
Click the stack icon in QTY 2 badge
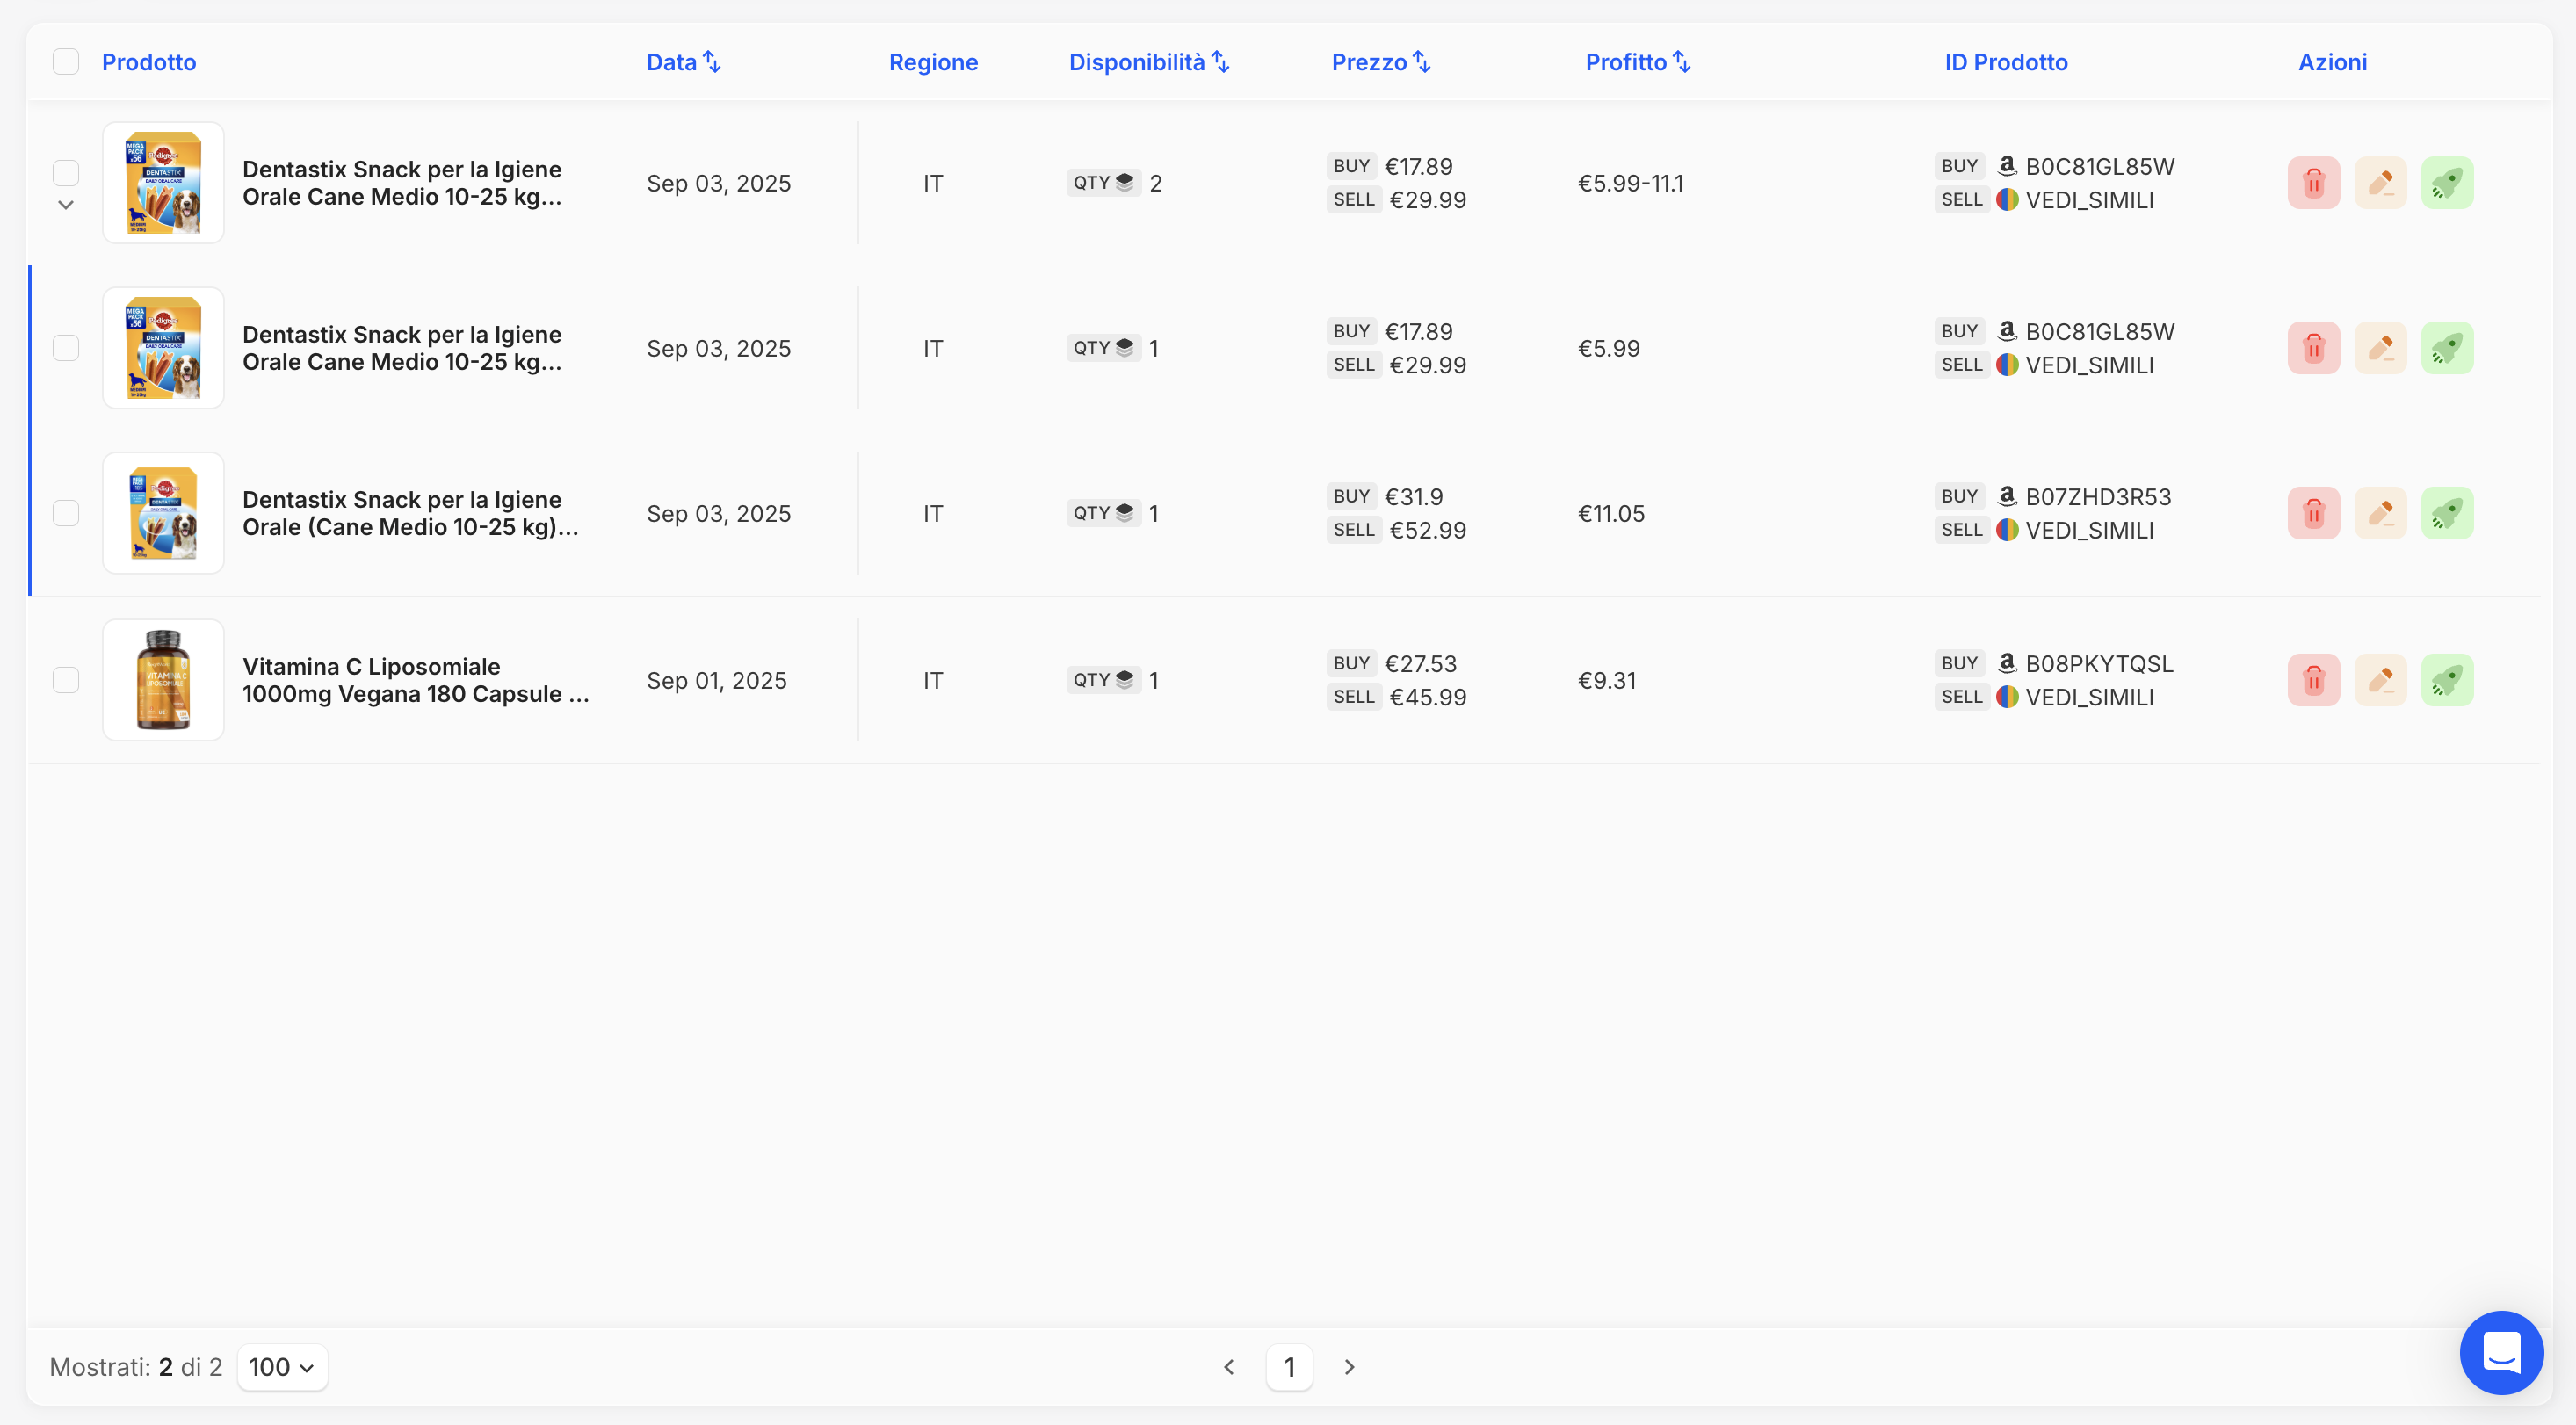(x=1124, y=182)
